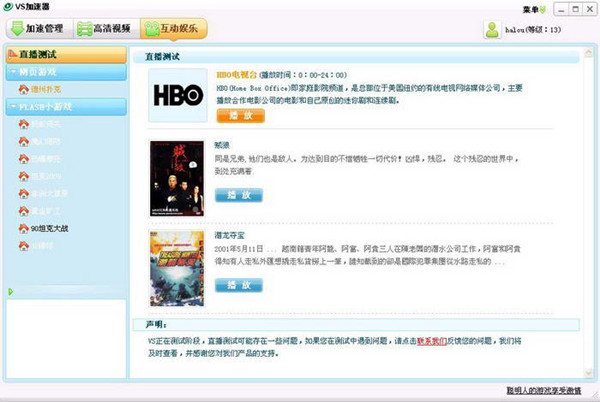The width and height of the screenshot is (600, 402).
Task: Follow the red 联系我们 link
Action: pos(432,341)
